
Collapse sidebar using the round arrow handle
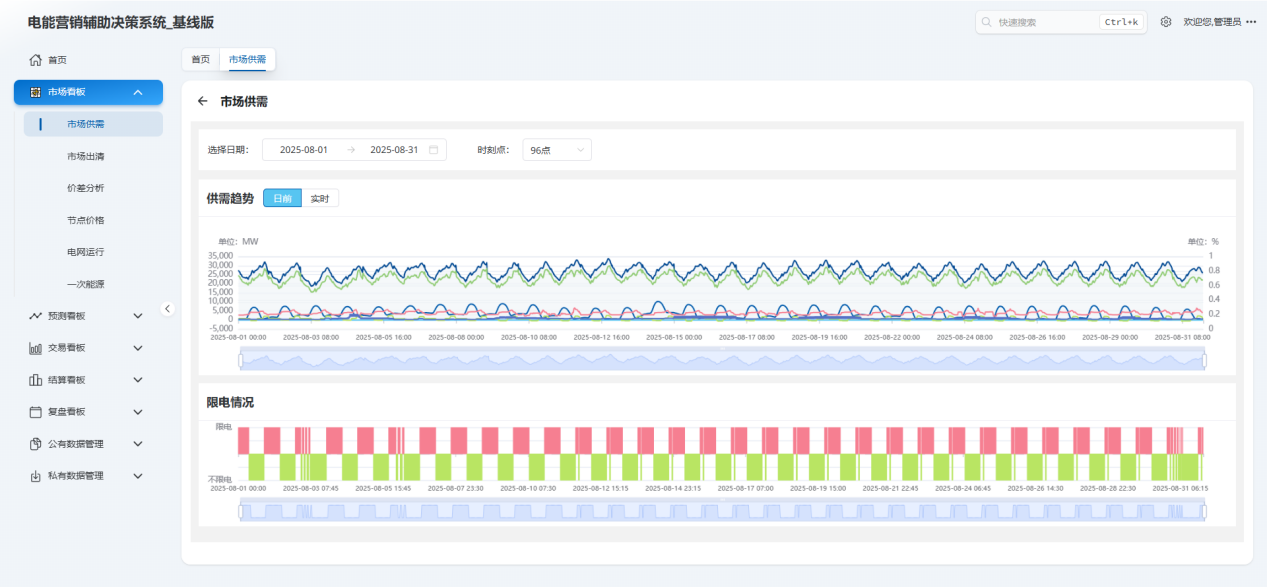tap(168, 309)
